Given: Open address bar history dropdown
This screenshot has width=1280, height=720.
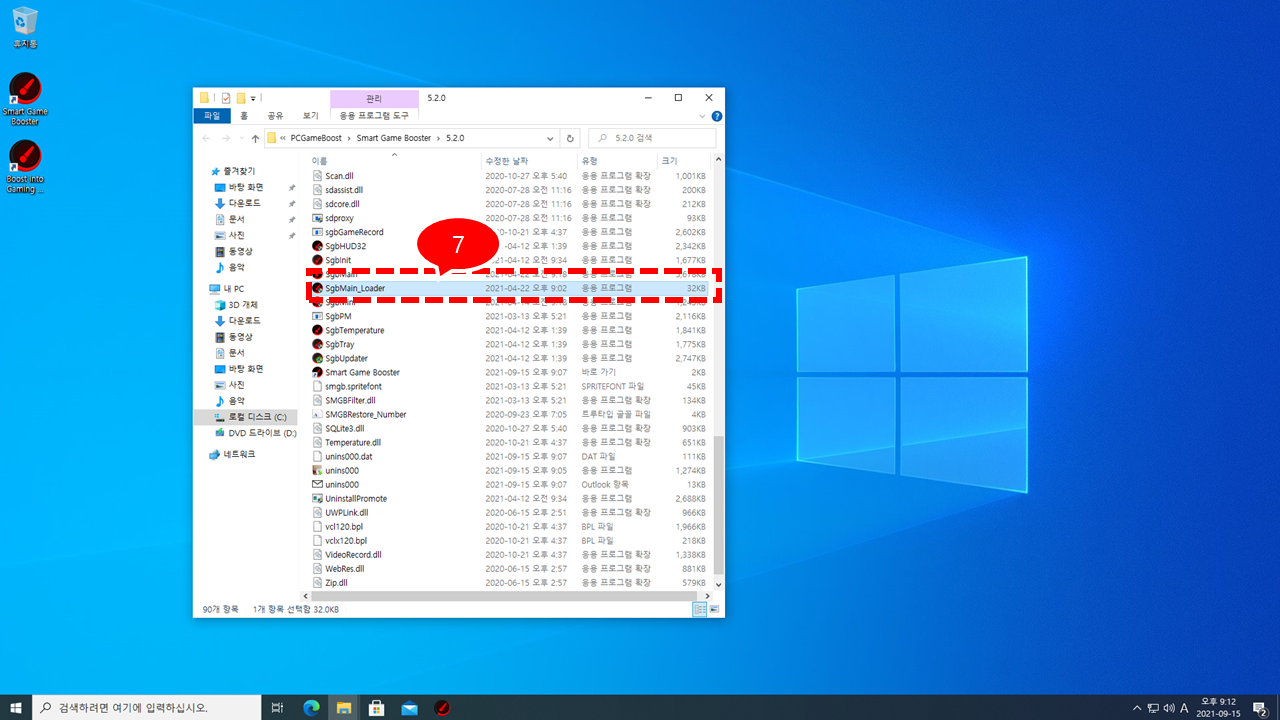Looking at the screenshot, I should click(x=551, y=138).
